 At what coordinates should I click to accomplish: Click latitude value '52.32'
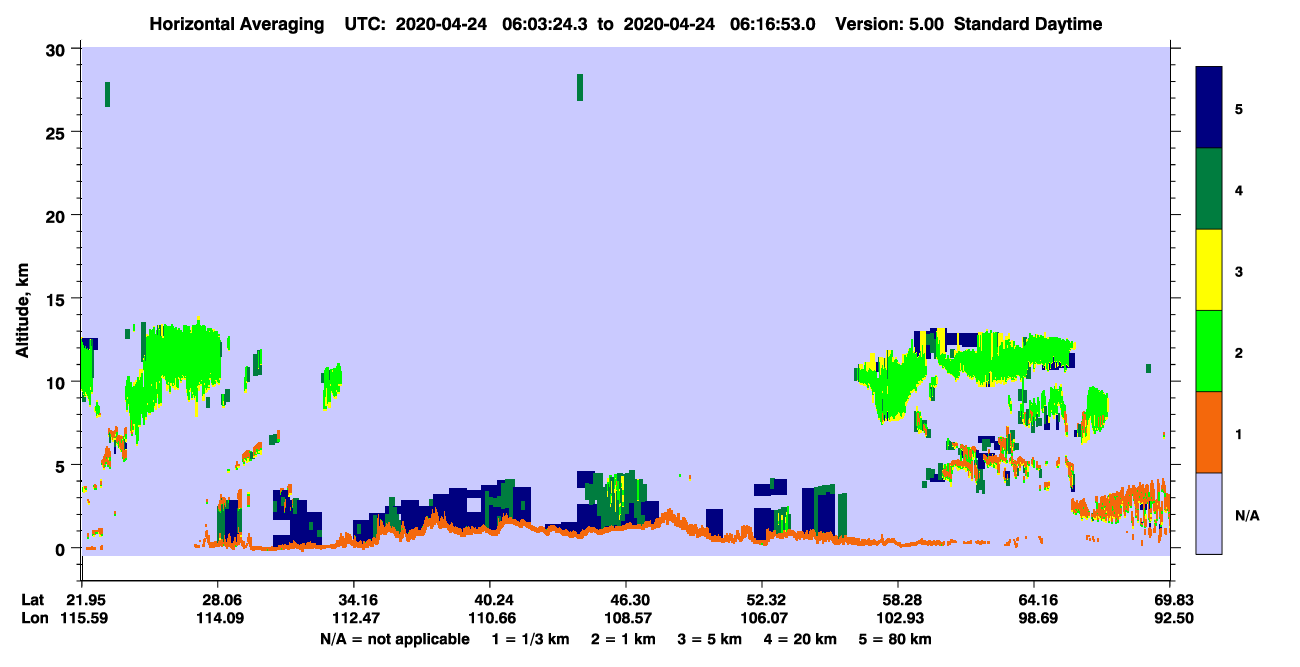(x=762, y=600)
